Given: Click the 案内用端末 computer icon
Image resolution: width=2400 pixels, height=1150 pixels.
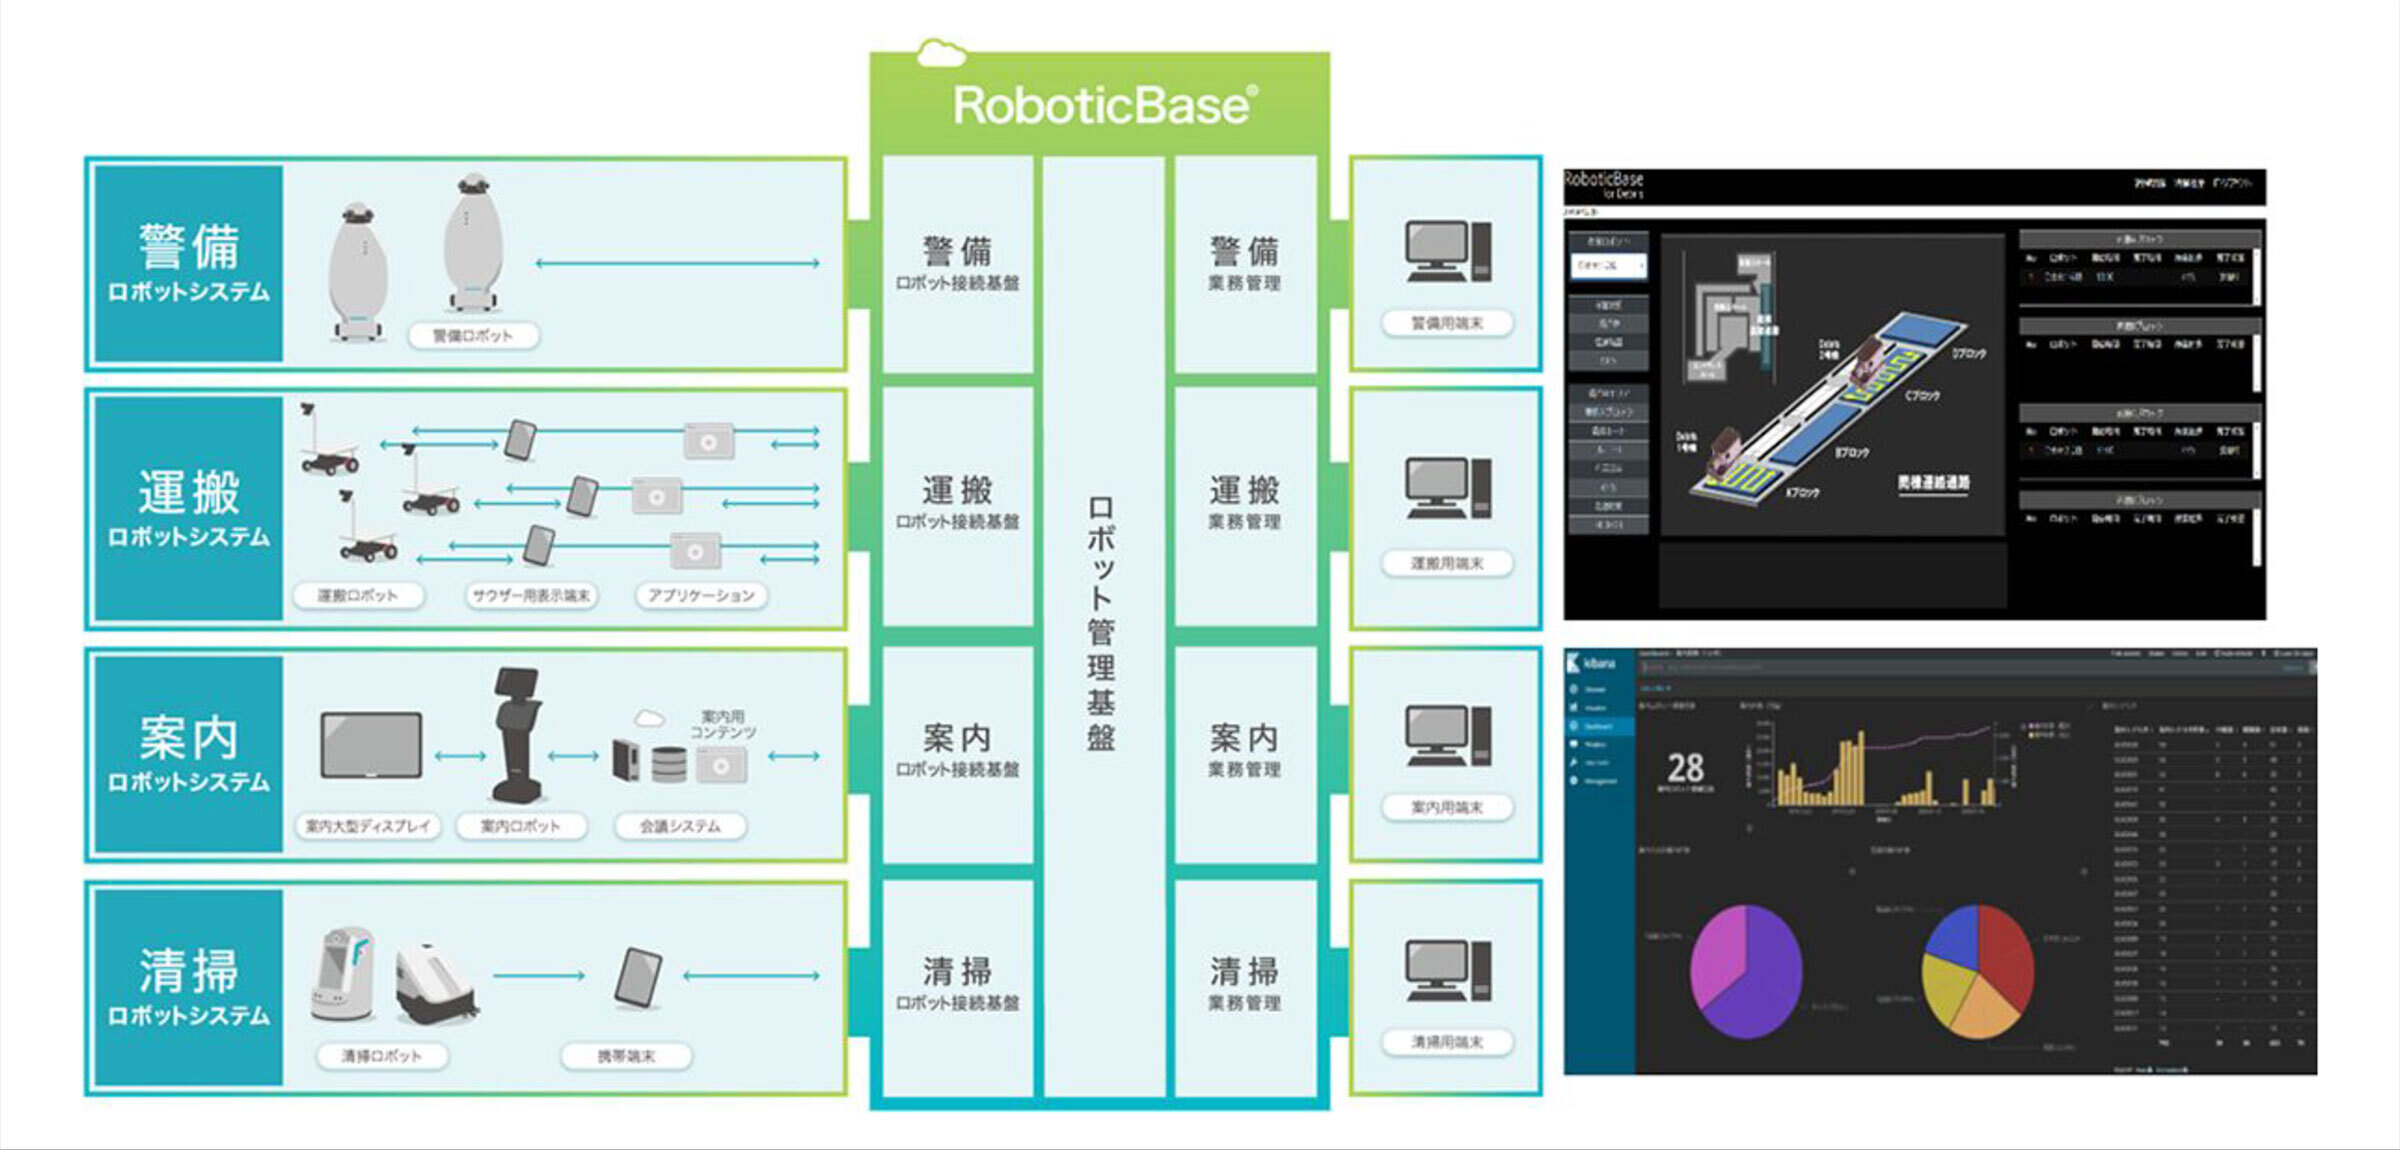Looking at the screenshot, I should [x=1447, y=736].
